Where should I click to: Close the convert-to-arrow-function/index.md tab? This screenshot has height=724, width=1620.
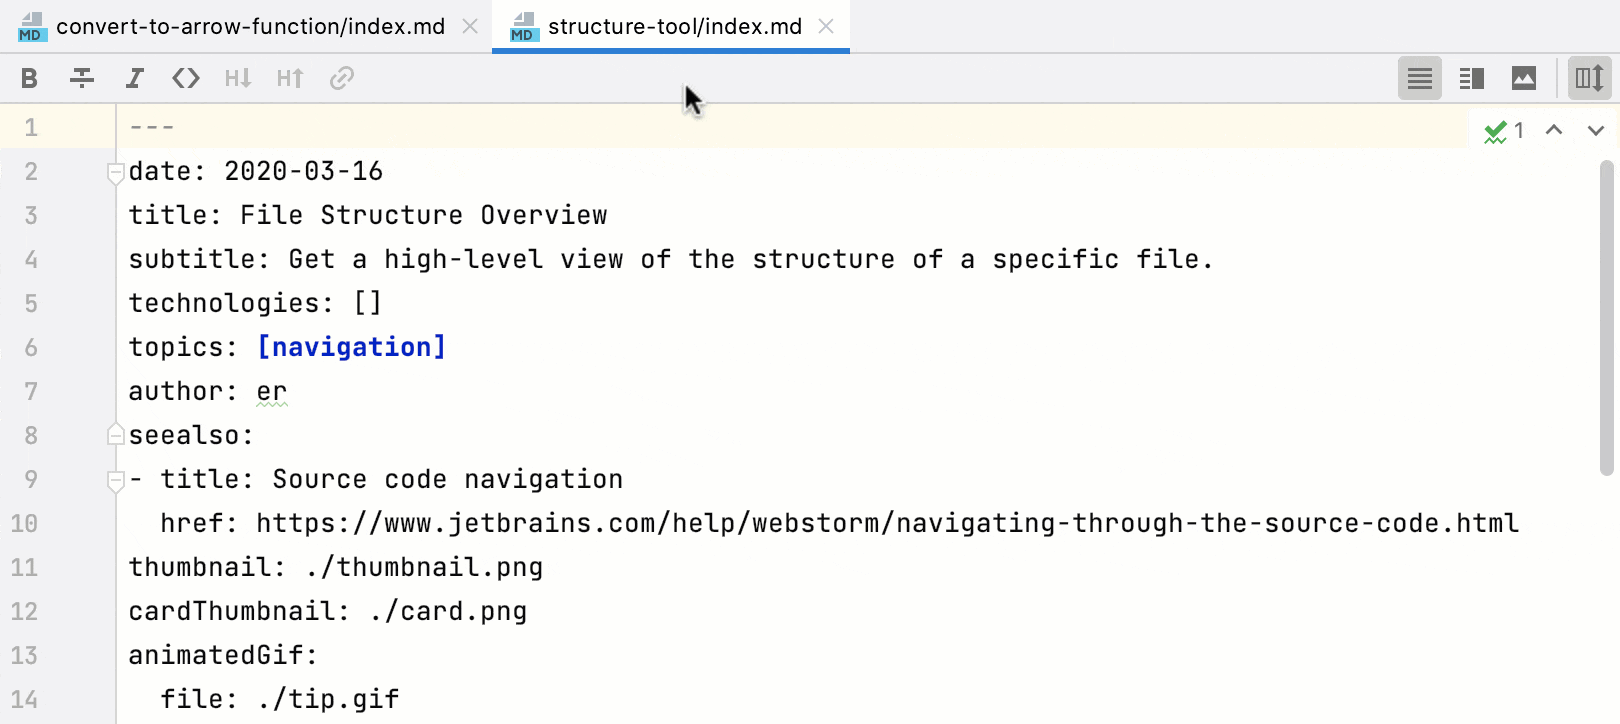click(470, 27)
